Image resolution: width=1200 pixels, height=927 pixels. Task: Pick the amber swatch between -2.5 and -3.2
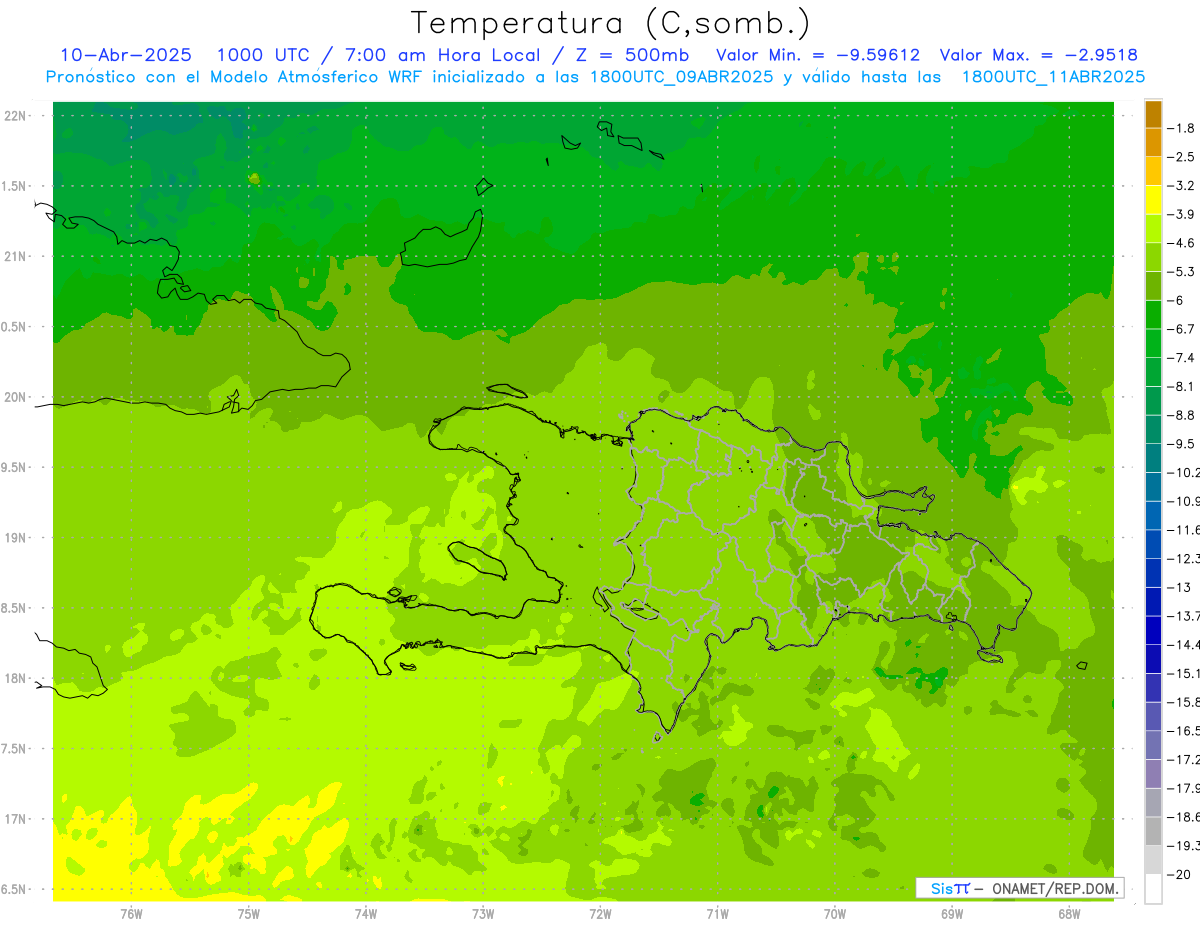point(1153,171)
